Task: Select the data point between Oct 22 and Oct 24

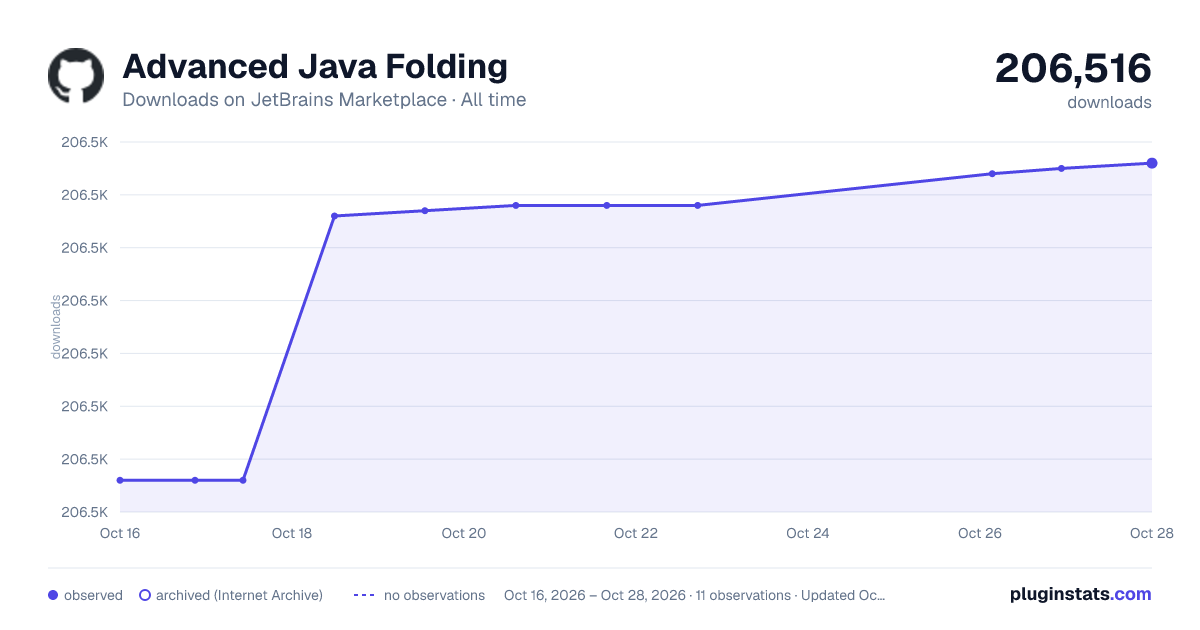Action: click(698, 206)
